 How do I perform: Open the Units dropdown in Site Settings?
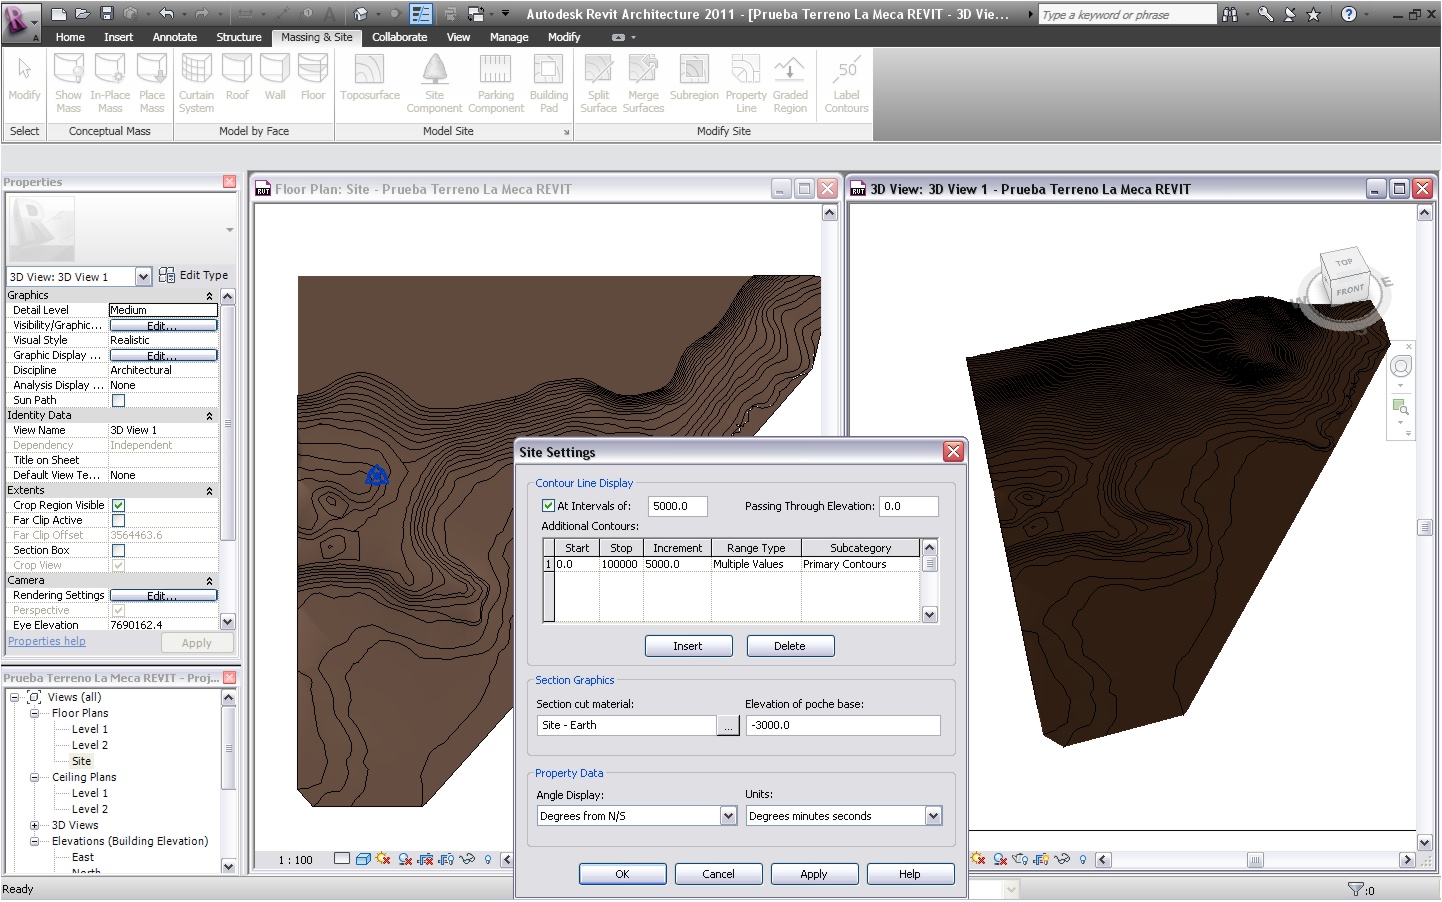tap(932, 816)
